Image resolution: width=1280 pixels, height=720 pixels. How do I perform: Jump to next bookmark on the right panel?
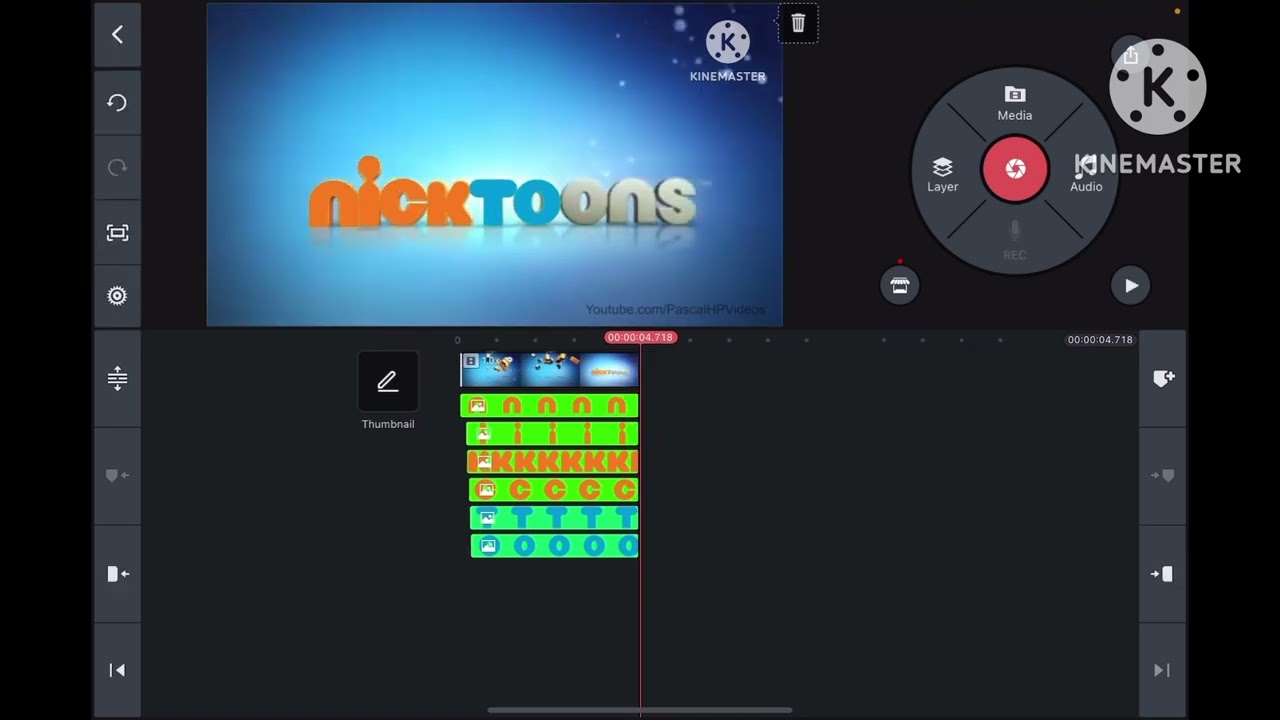(1162, 476)
